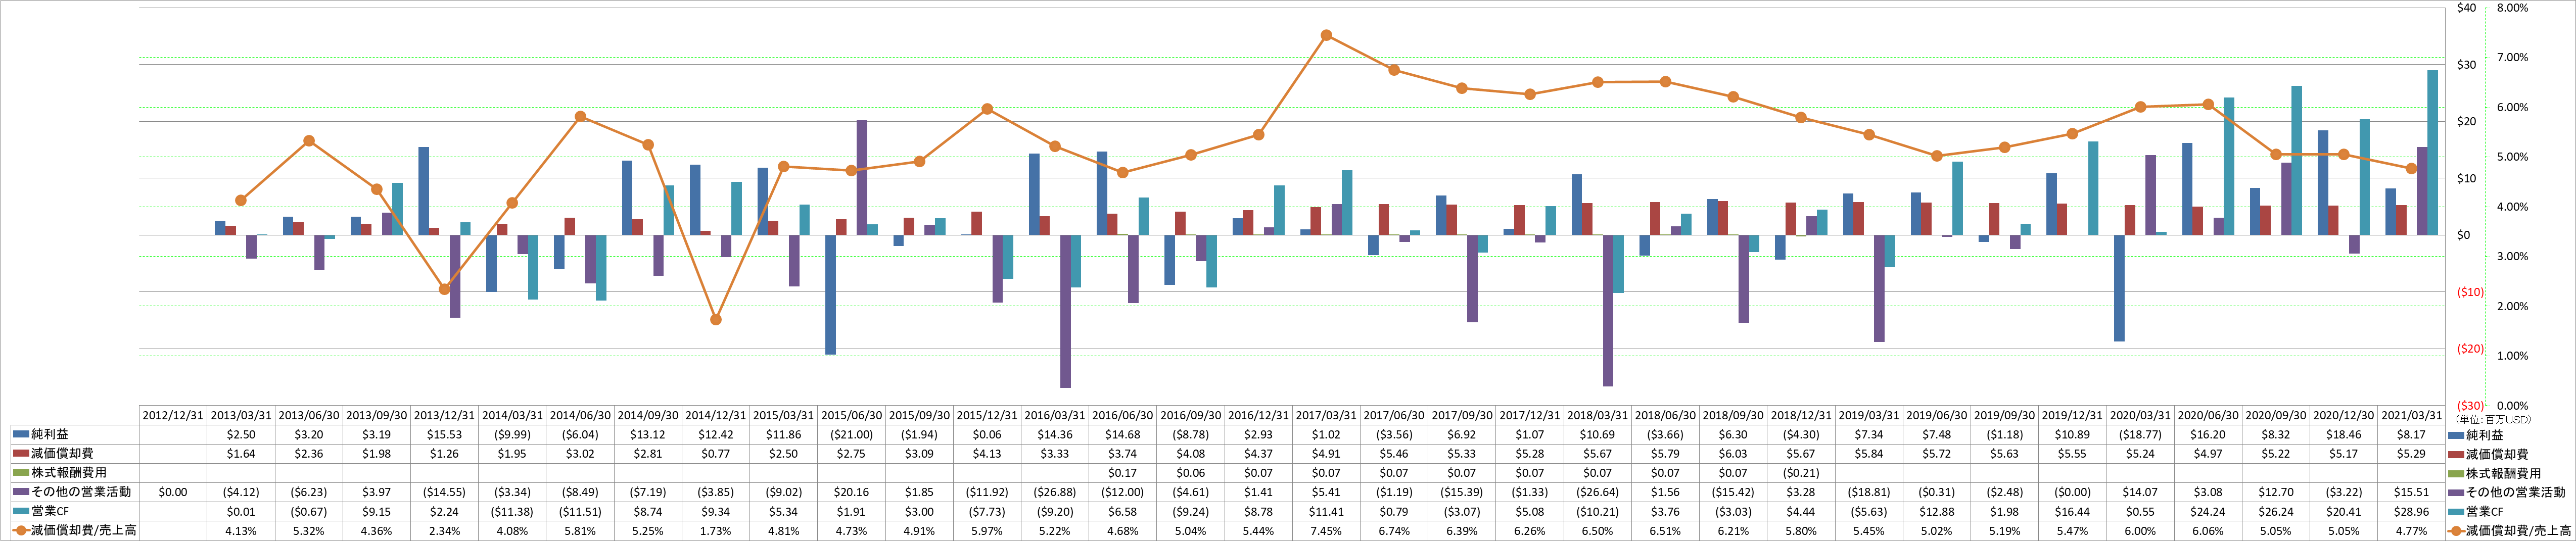
Task: Click the 5.00% secondary axis label
Action: [x=2512, y=157]
